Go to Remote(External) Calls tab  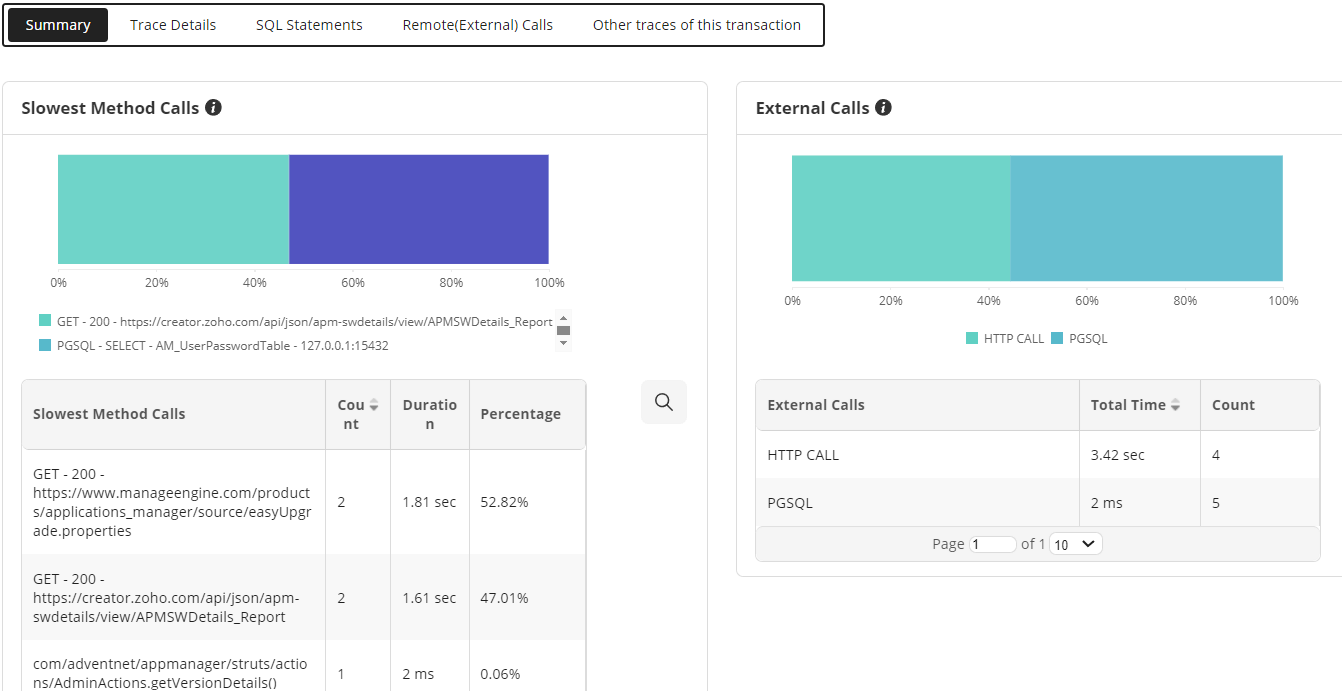(x=477, y=25)
